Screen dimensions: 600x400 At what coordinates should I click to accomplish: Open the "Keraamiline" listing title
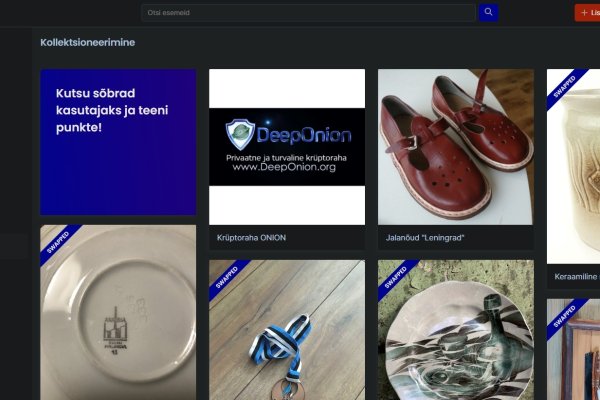(576, 276)
